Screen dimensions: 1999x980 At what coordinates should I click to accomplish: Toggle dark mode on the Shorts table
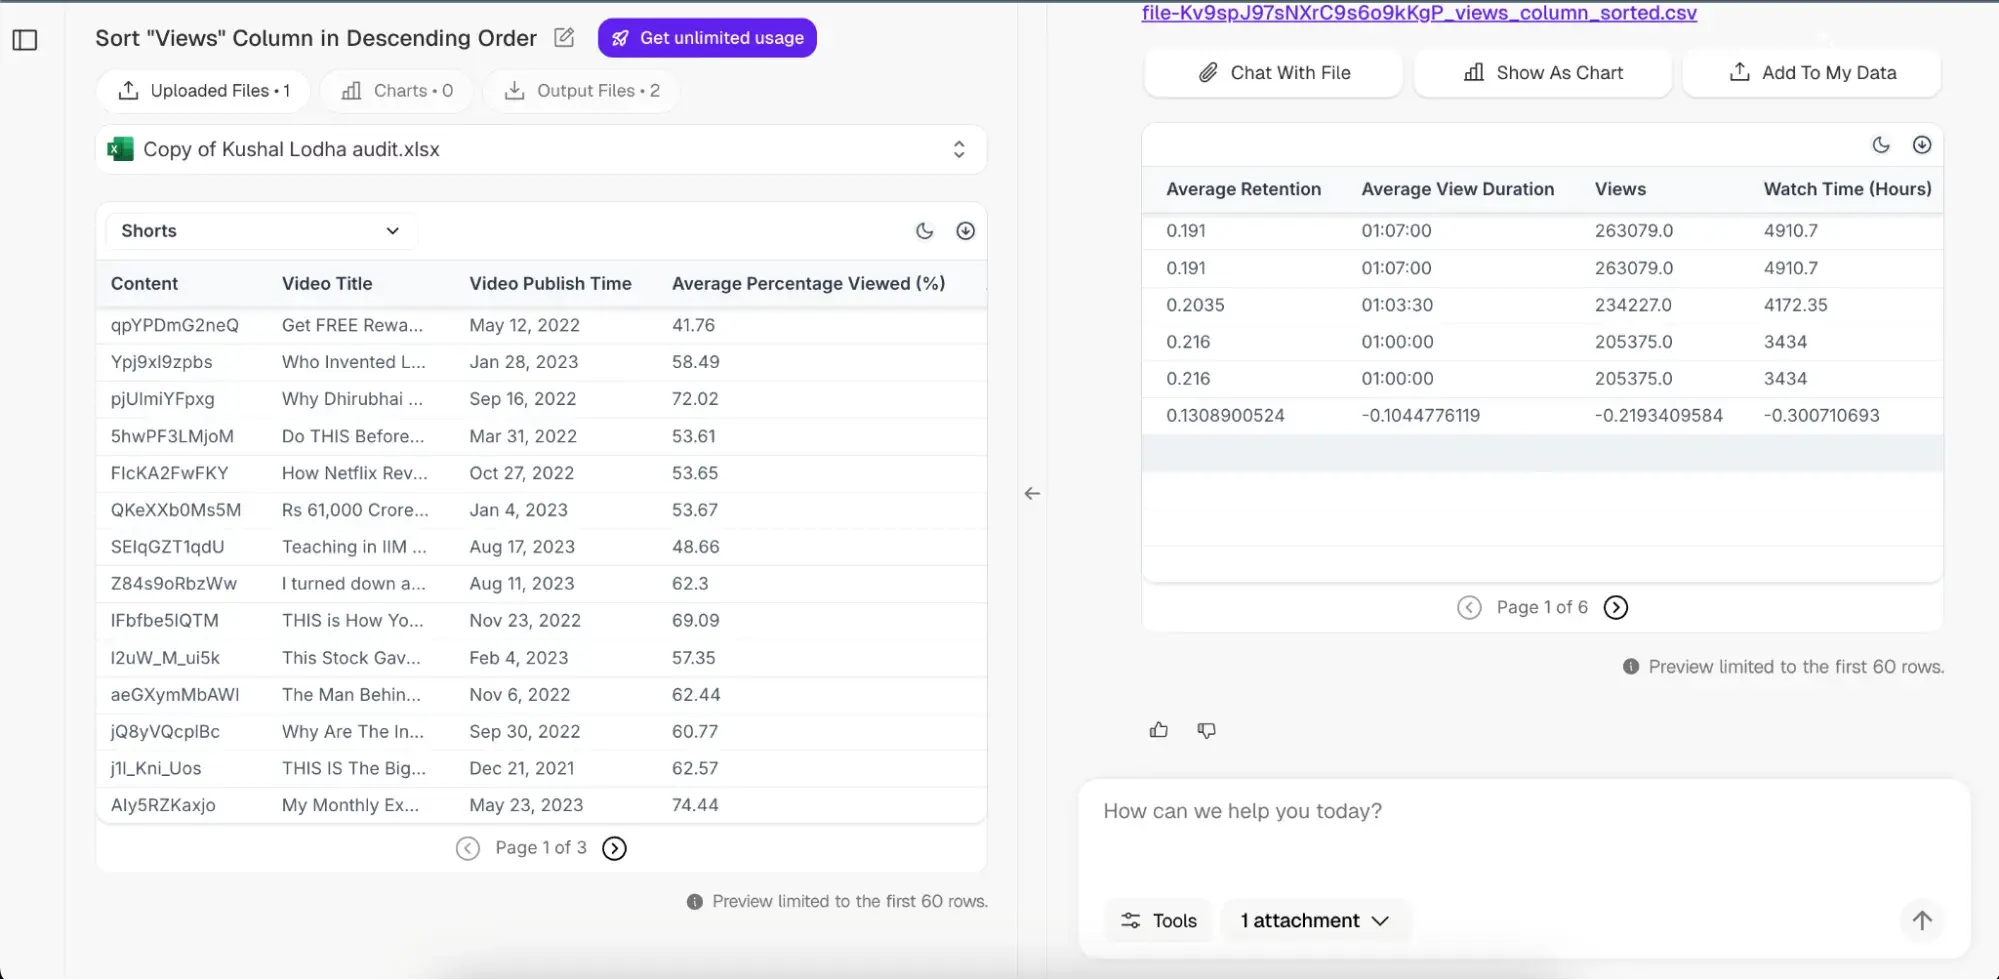(x=924, y=230)
